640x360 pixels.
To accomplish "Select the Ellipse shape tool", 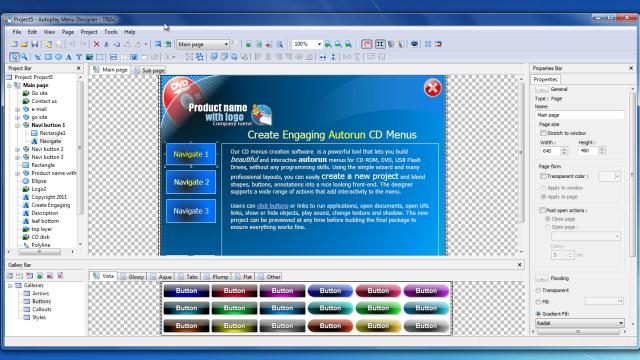I will click(58, 57).
